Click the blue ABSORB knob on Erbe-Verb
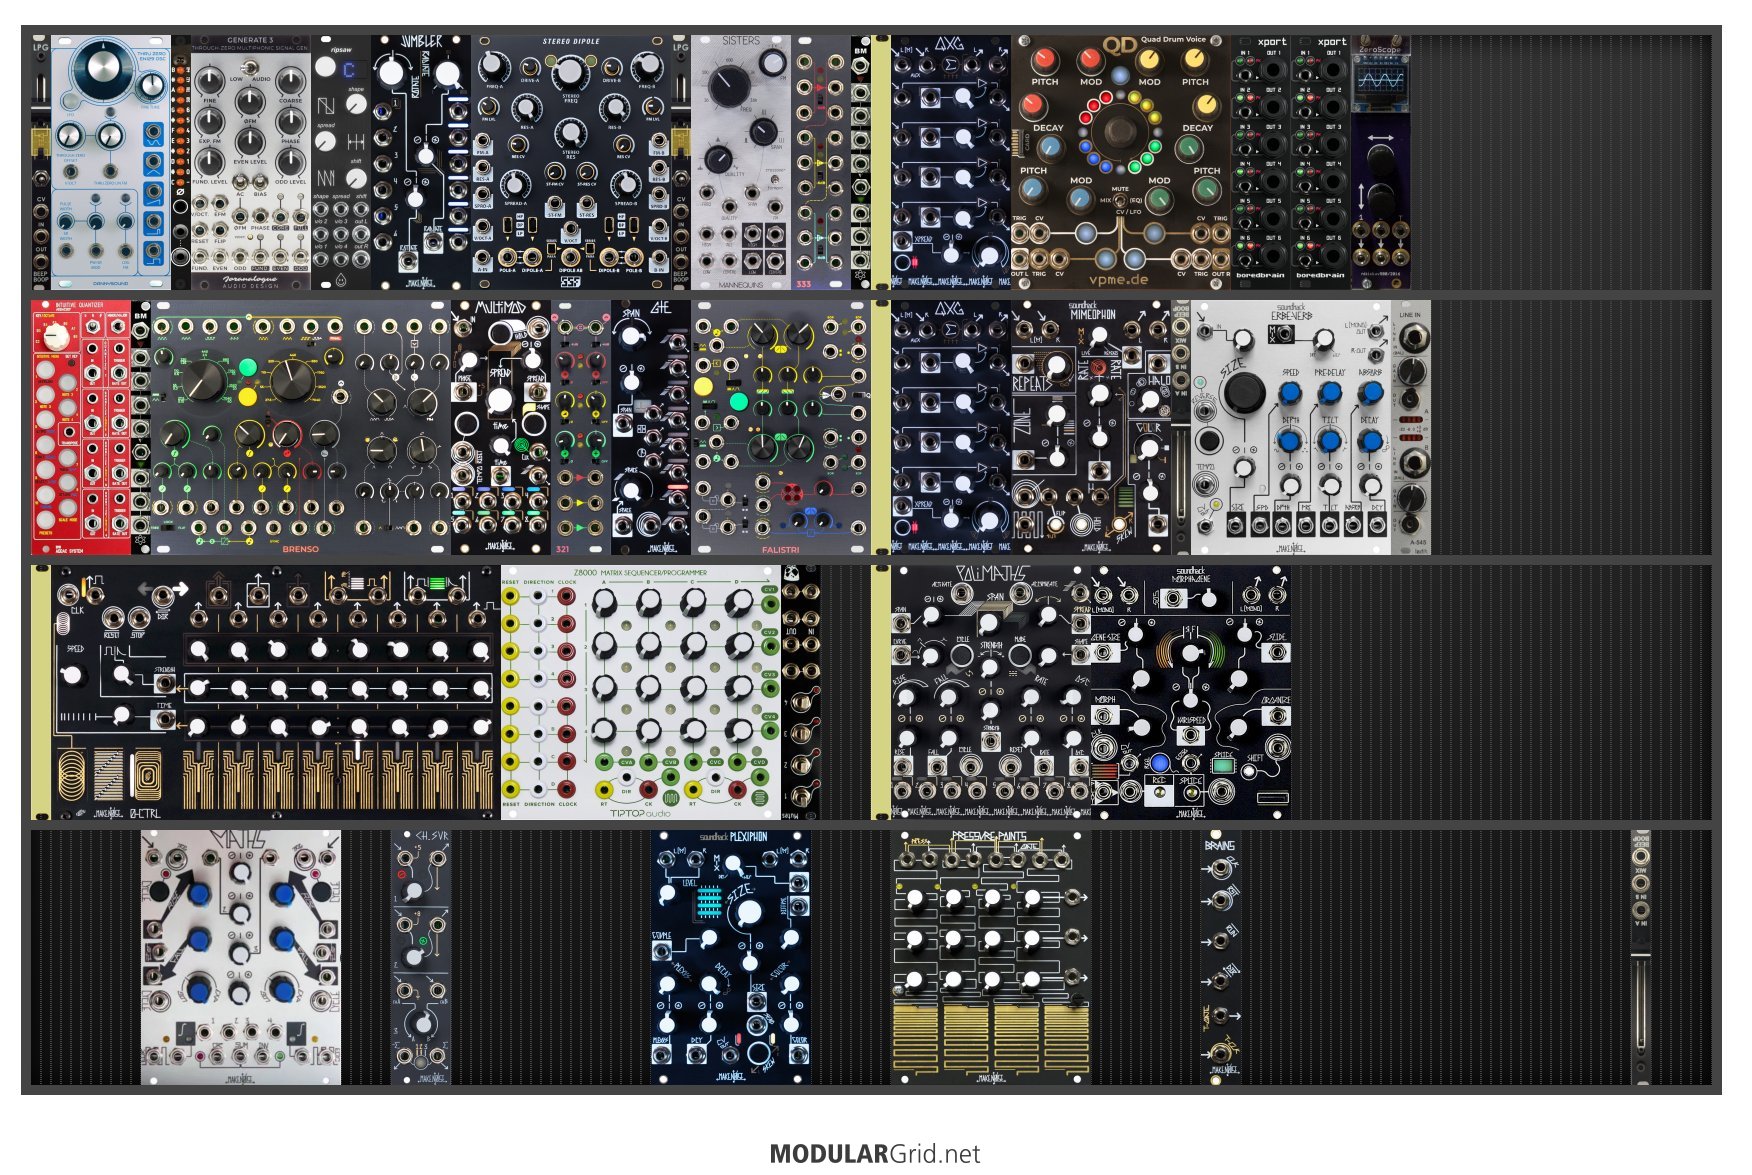 click(1370, 393)
